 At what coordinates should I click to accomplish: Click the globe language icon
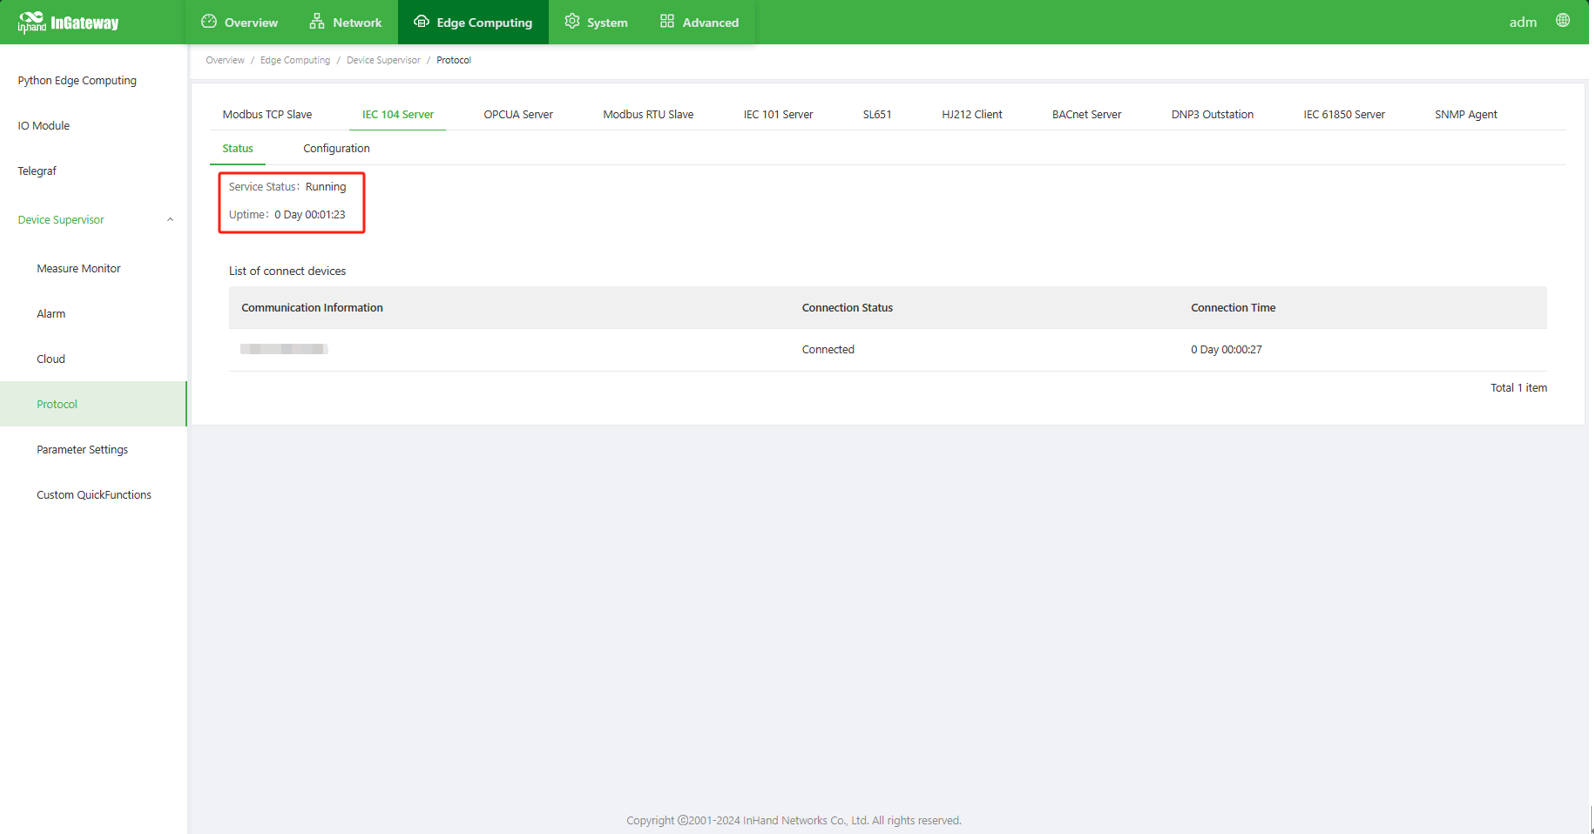[x=1562, y=21]
